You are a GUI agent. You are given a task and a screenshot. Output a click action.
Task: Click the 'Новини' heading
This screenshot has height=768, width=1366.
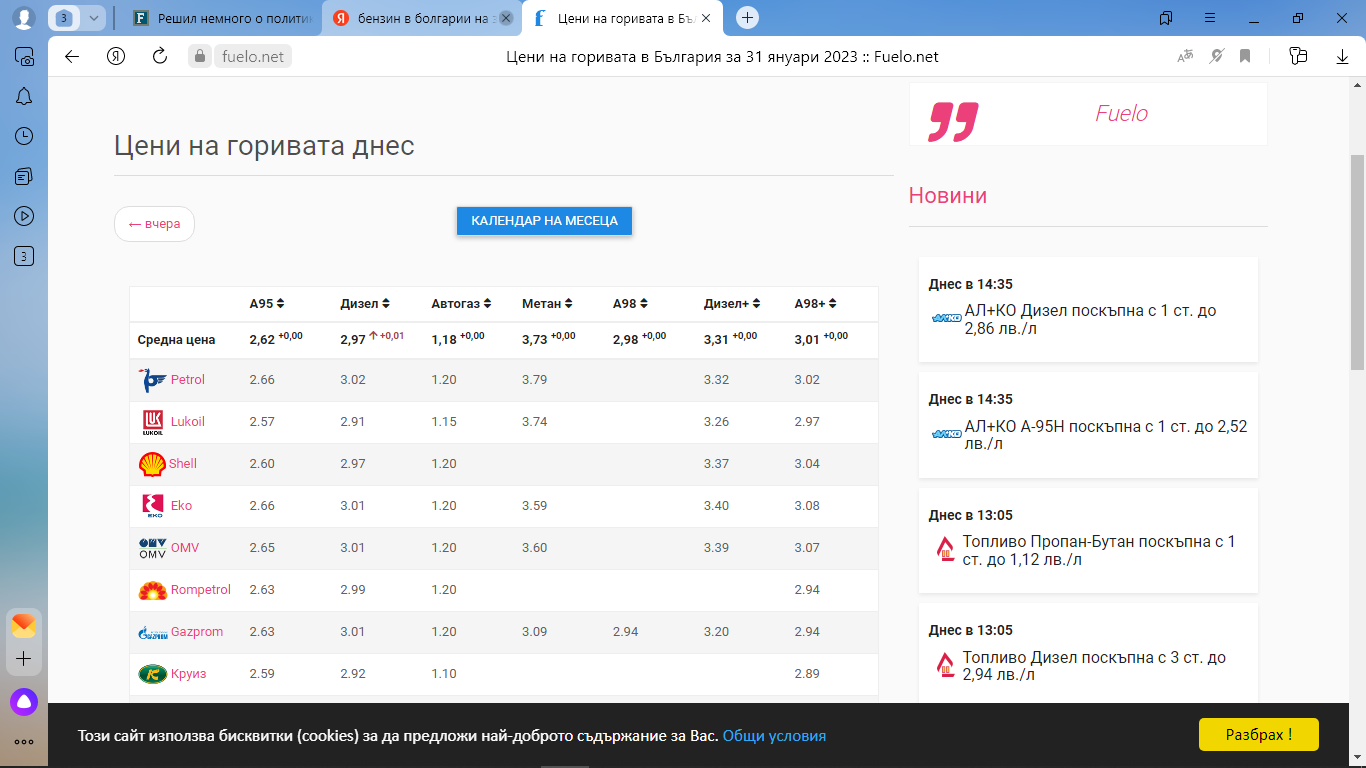(x=948, y=196)
